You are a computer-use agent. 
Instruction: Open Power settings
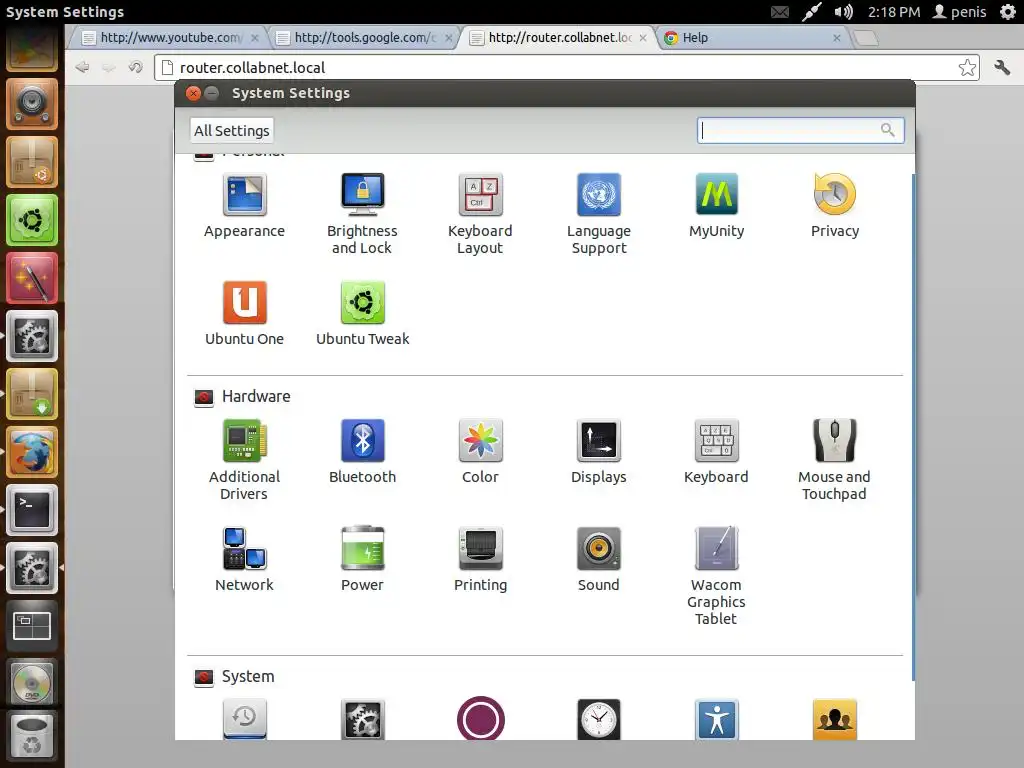(362, 560)
